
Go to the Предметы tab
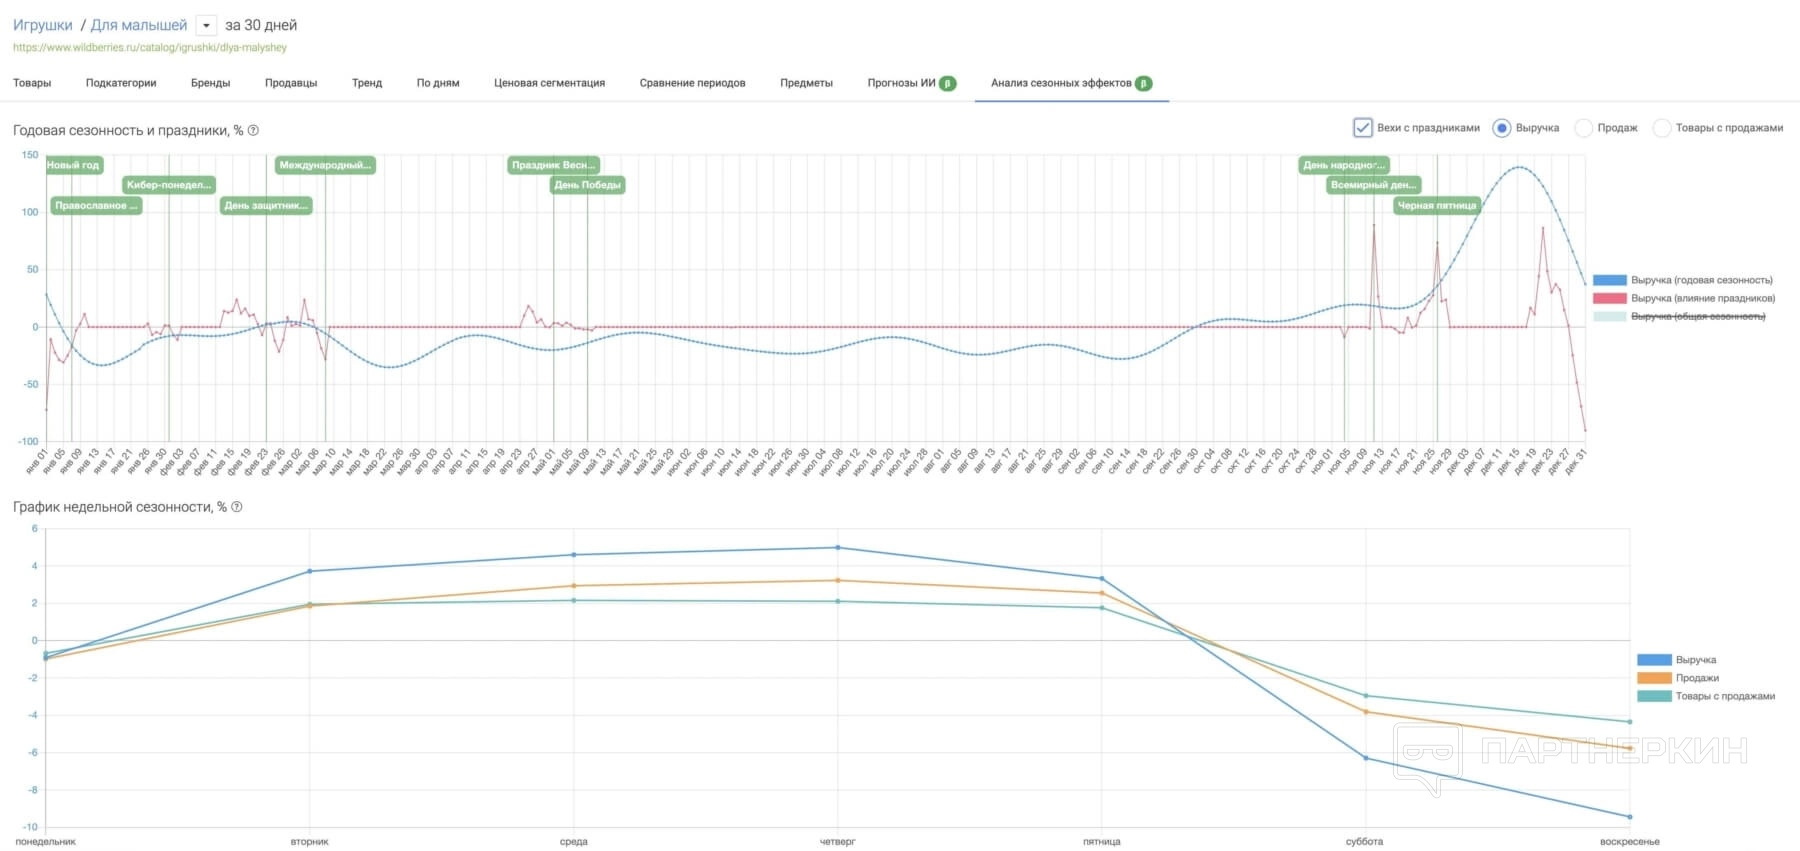click(x=806, y=83)
